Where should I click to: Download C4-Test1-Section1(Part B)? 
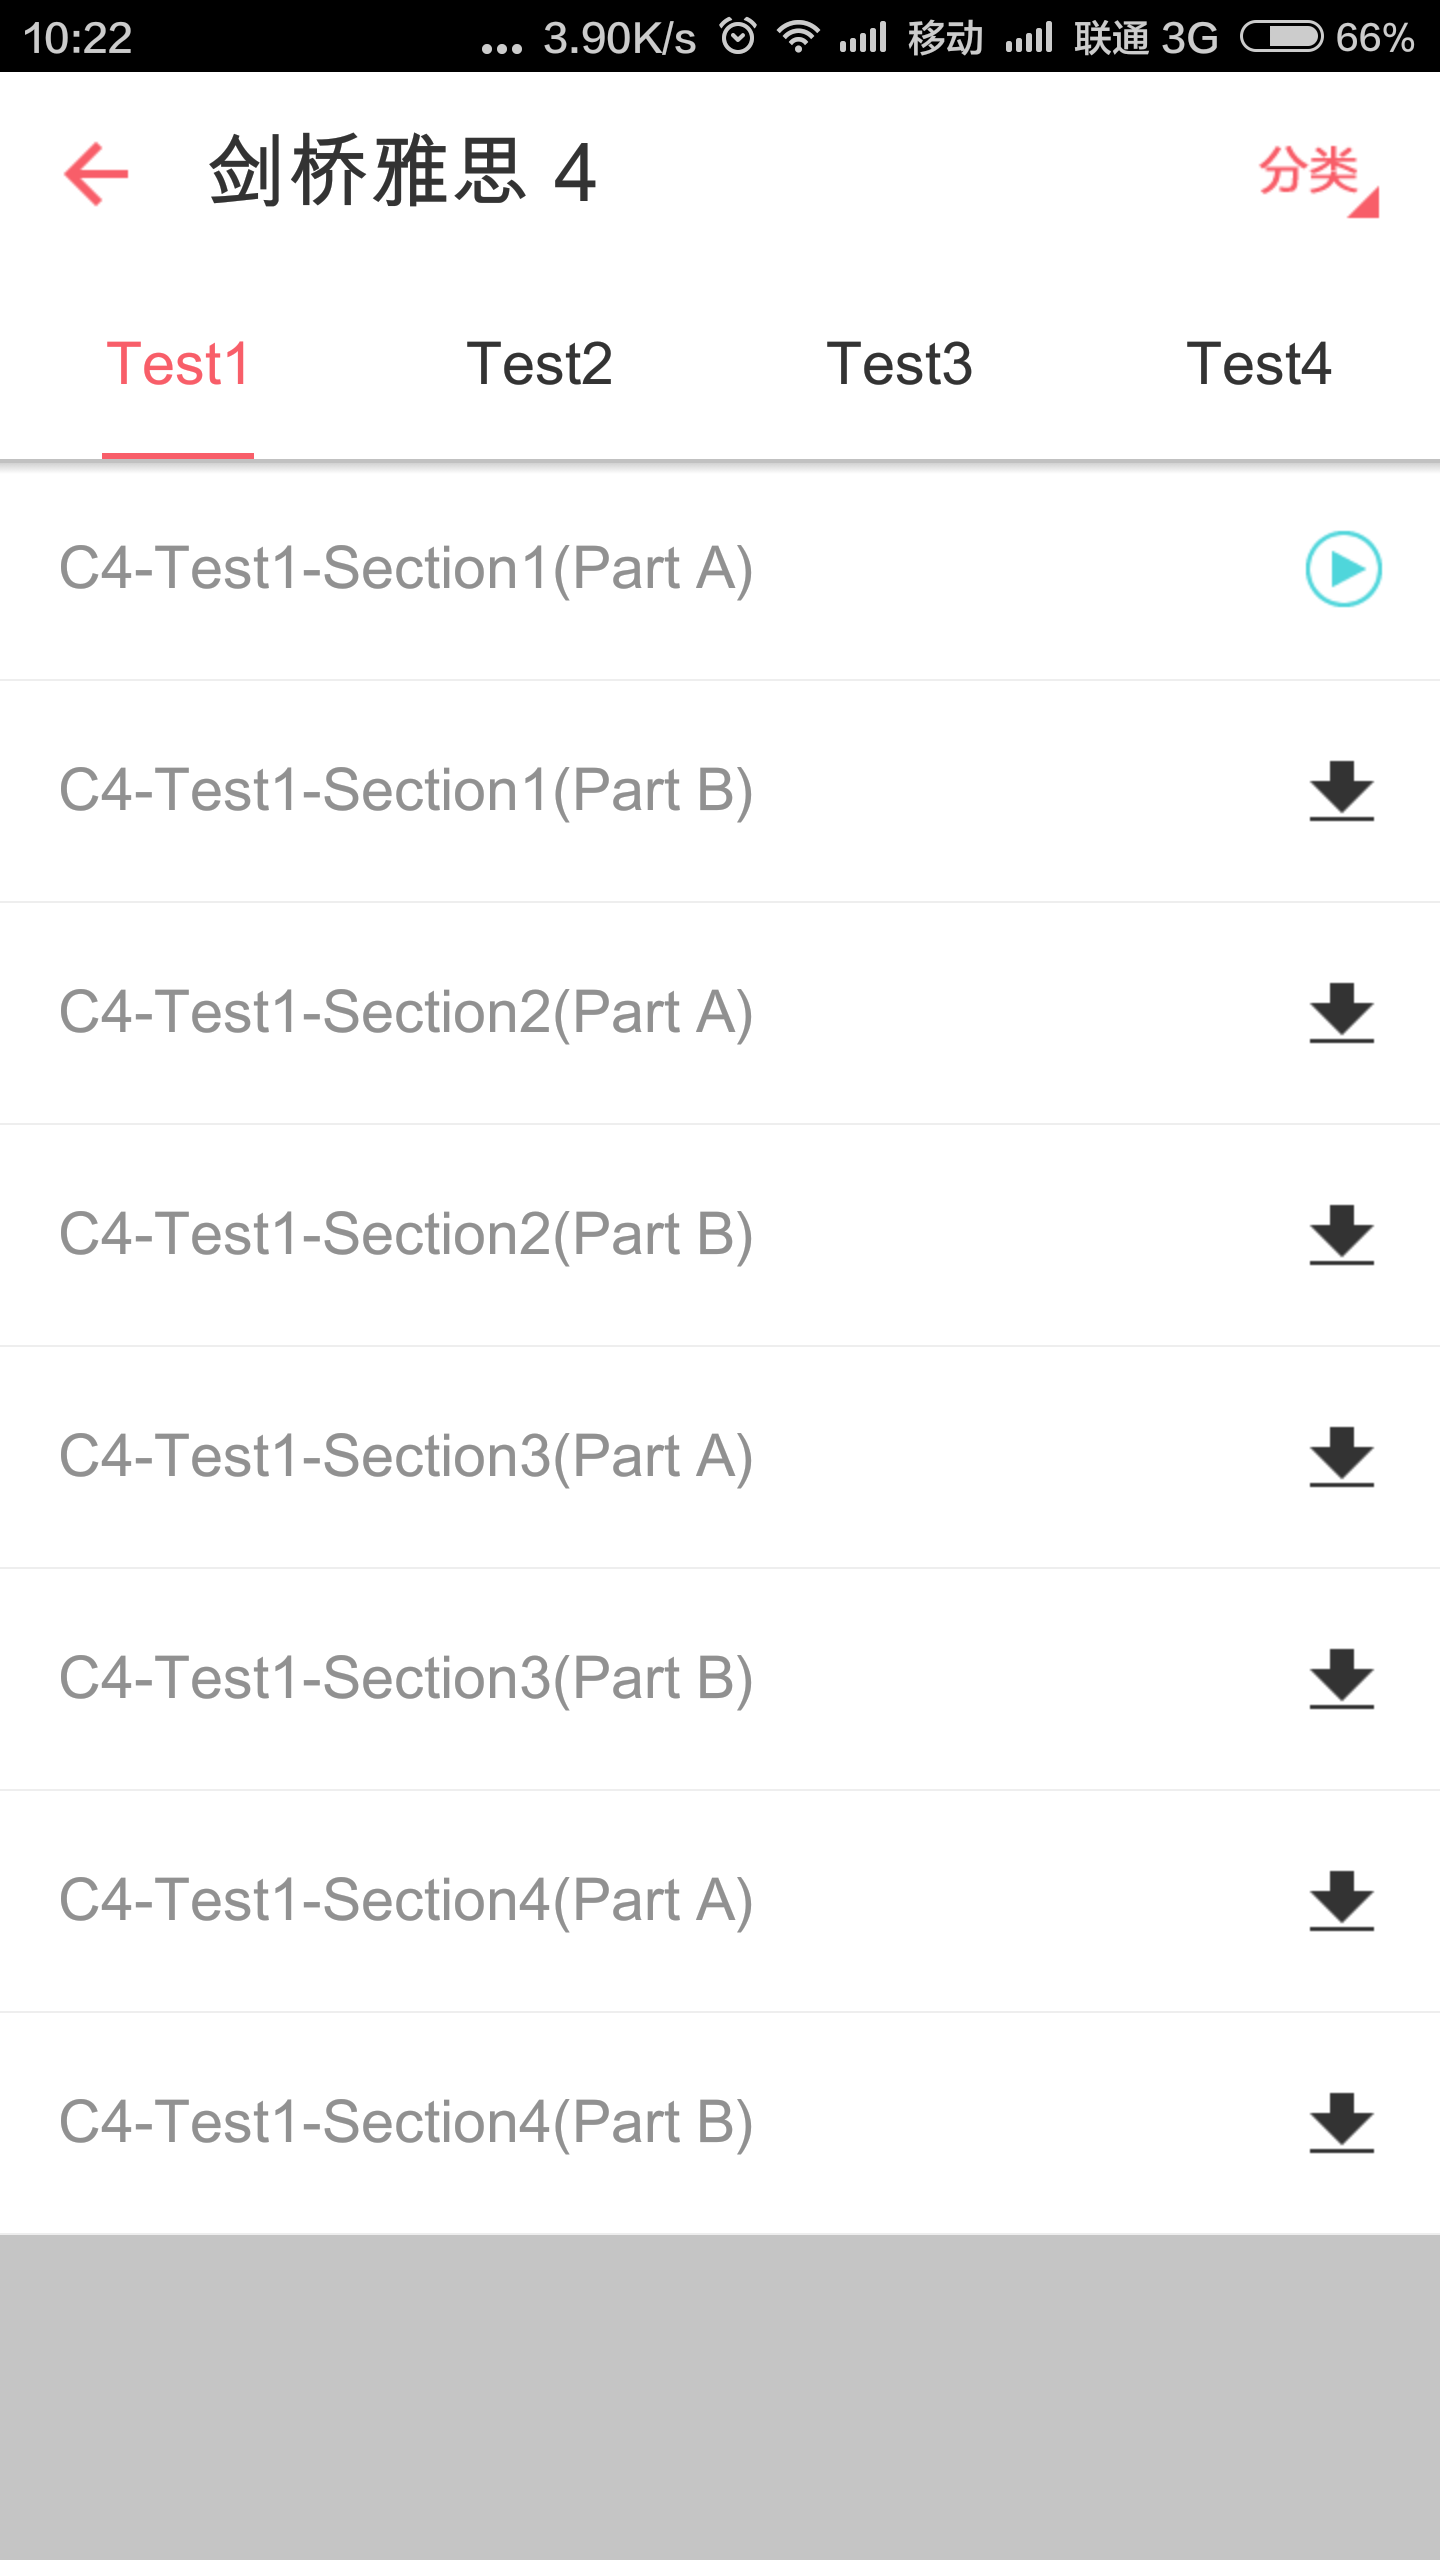pos(1341,791)
